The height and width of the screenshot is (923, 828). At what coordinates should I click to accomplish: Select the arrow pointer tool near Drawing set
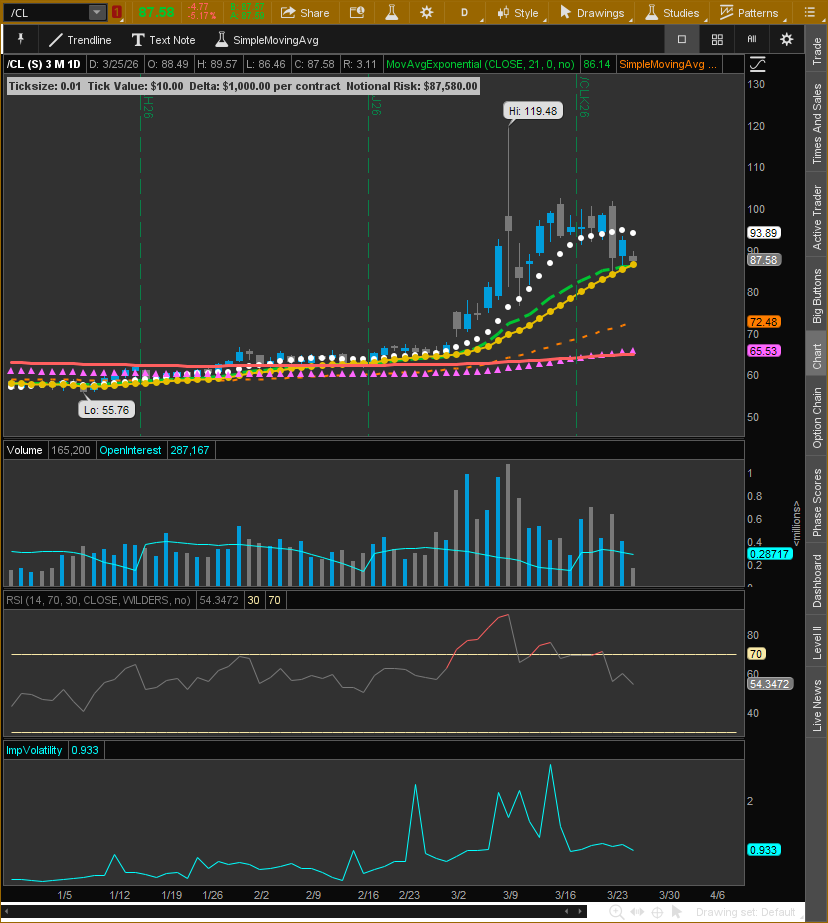[676, 912]
